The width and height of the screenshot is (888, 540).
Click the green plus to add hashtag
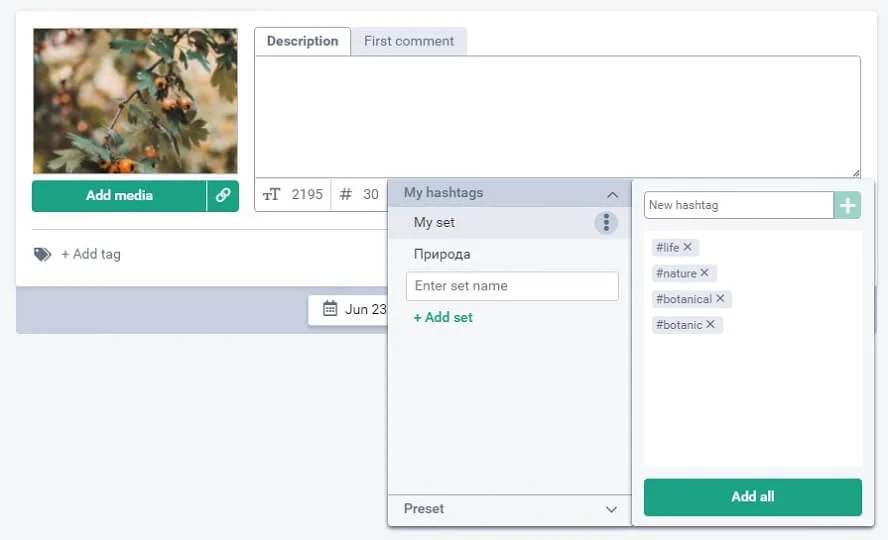tap(848, 205)
